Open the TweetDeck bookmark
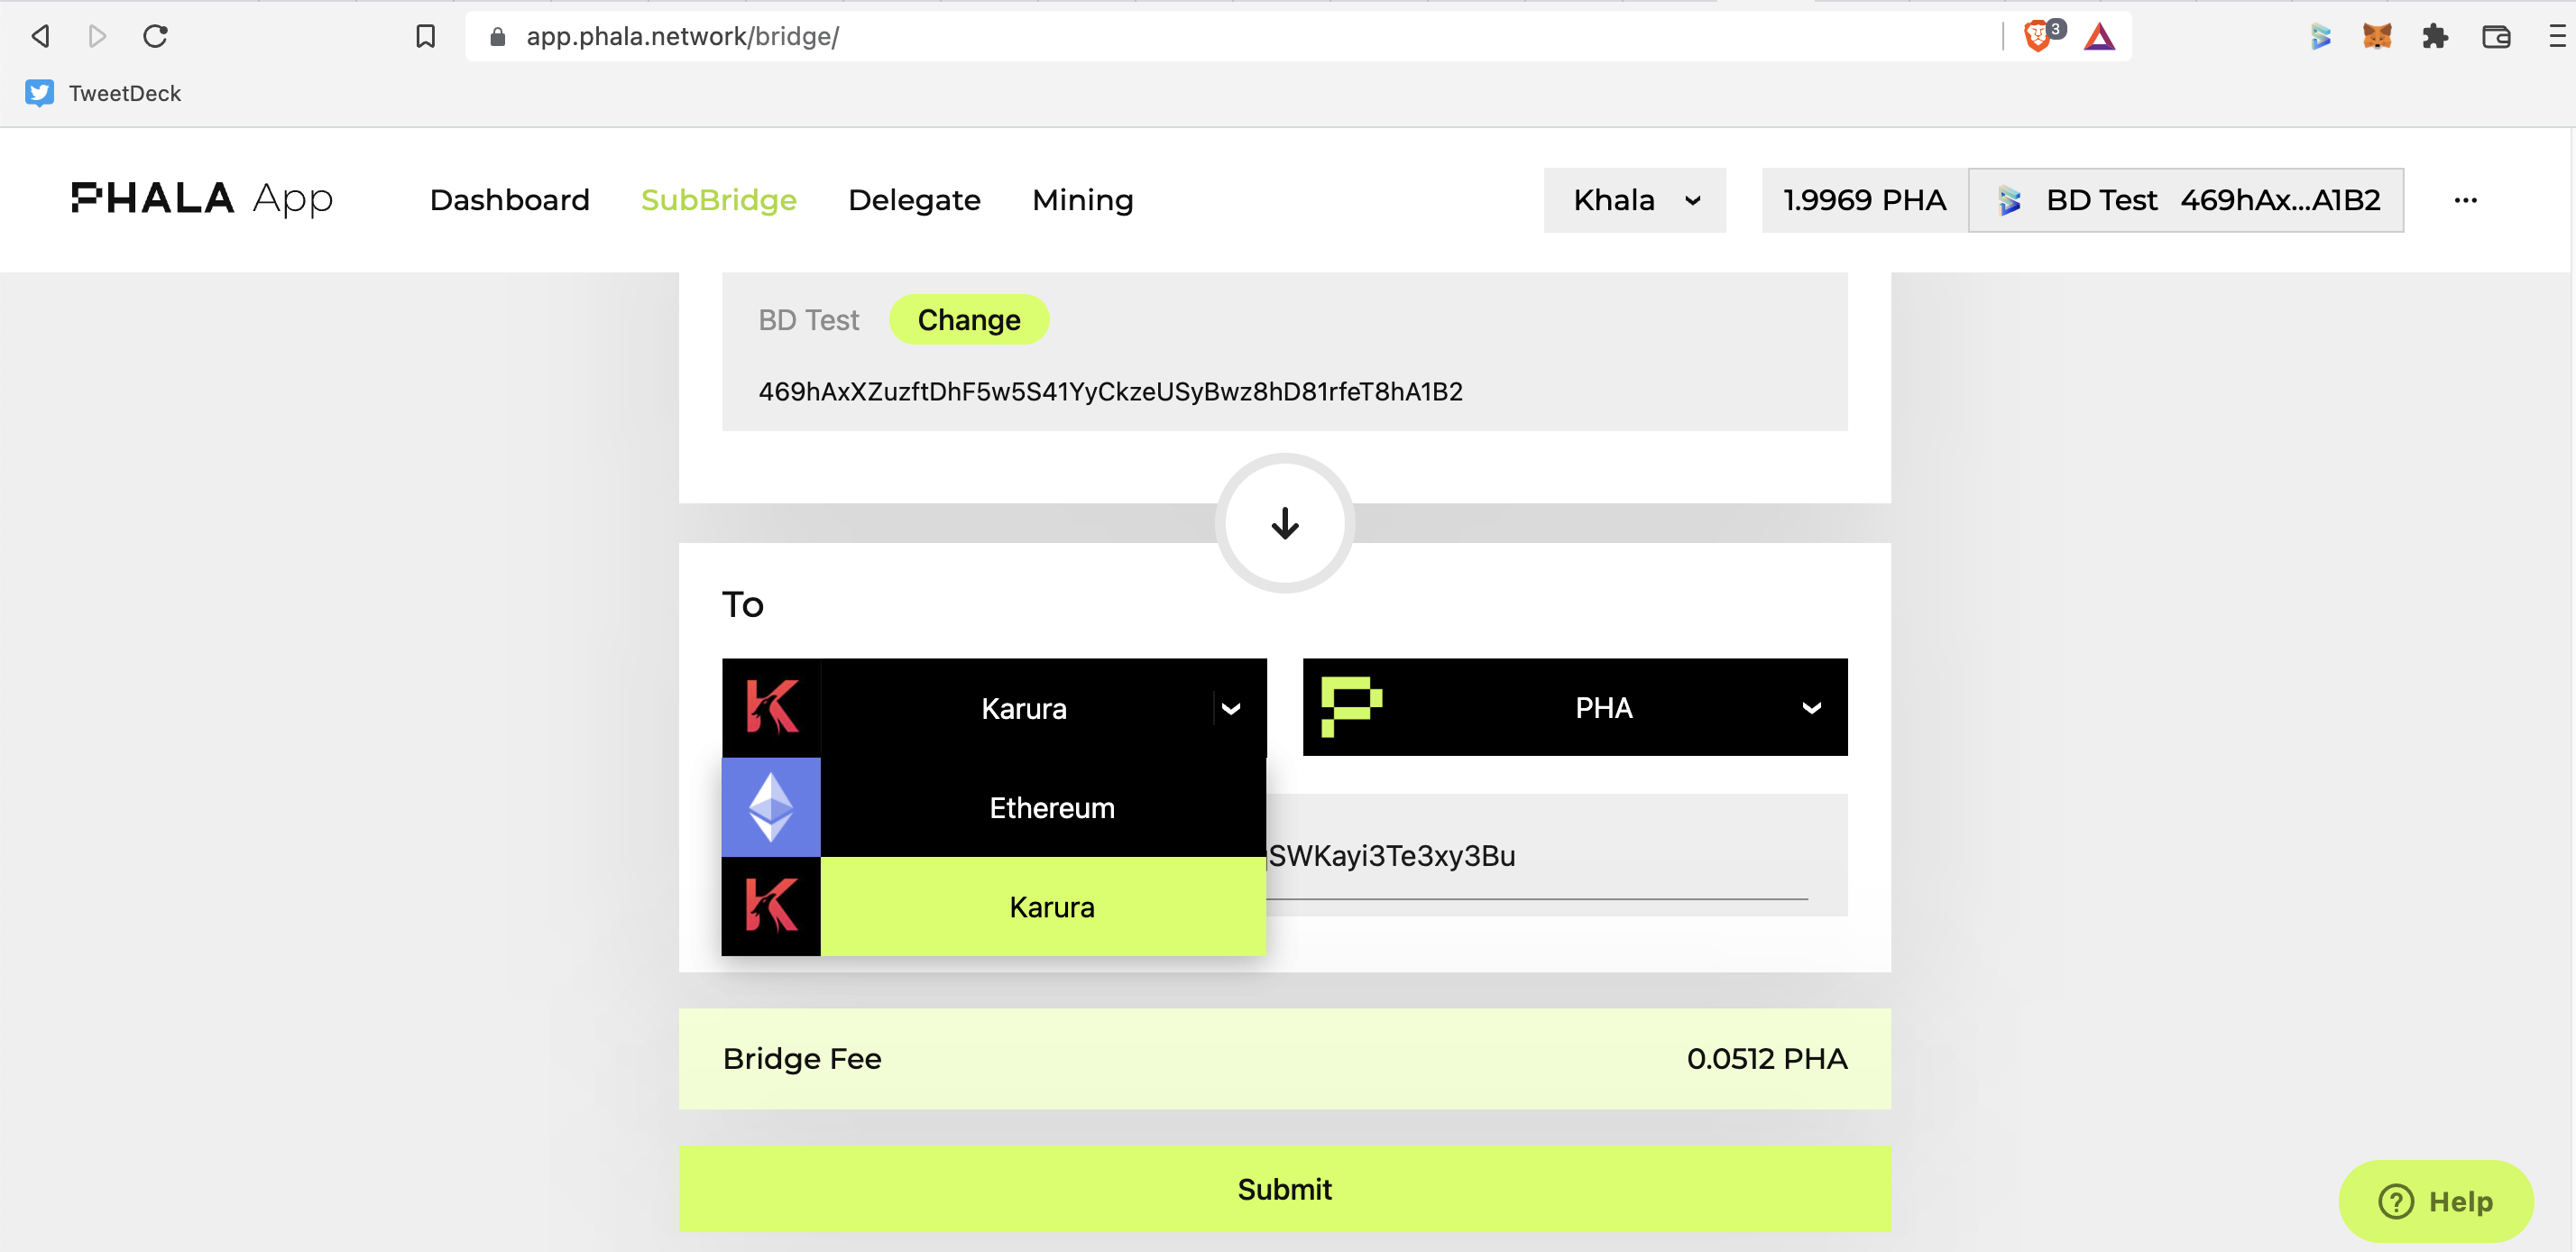This screenshot has height=1252, width=2576. (103, 93)
